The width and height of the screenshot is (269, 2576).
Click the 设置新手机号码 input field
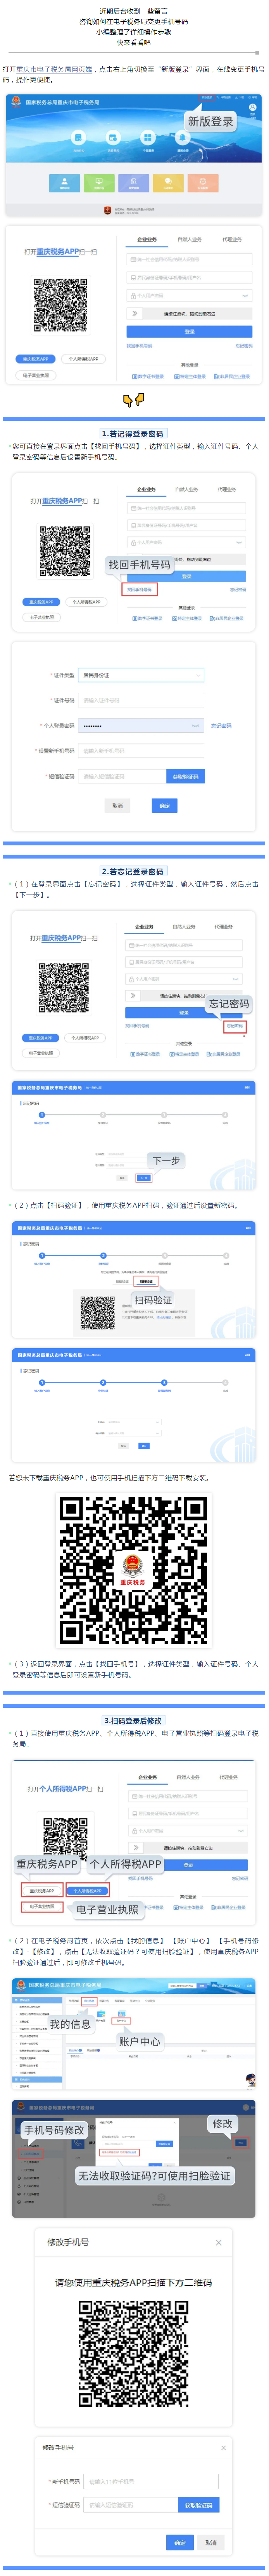click(x=142, y=750)
